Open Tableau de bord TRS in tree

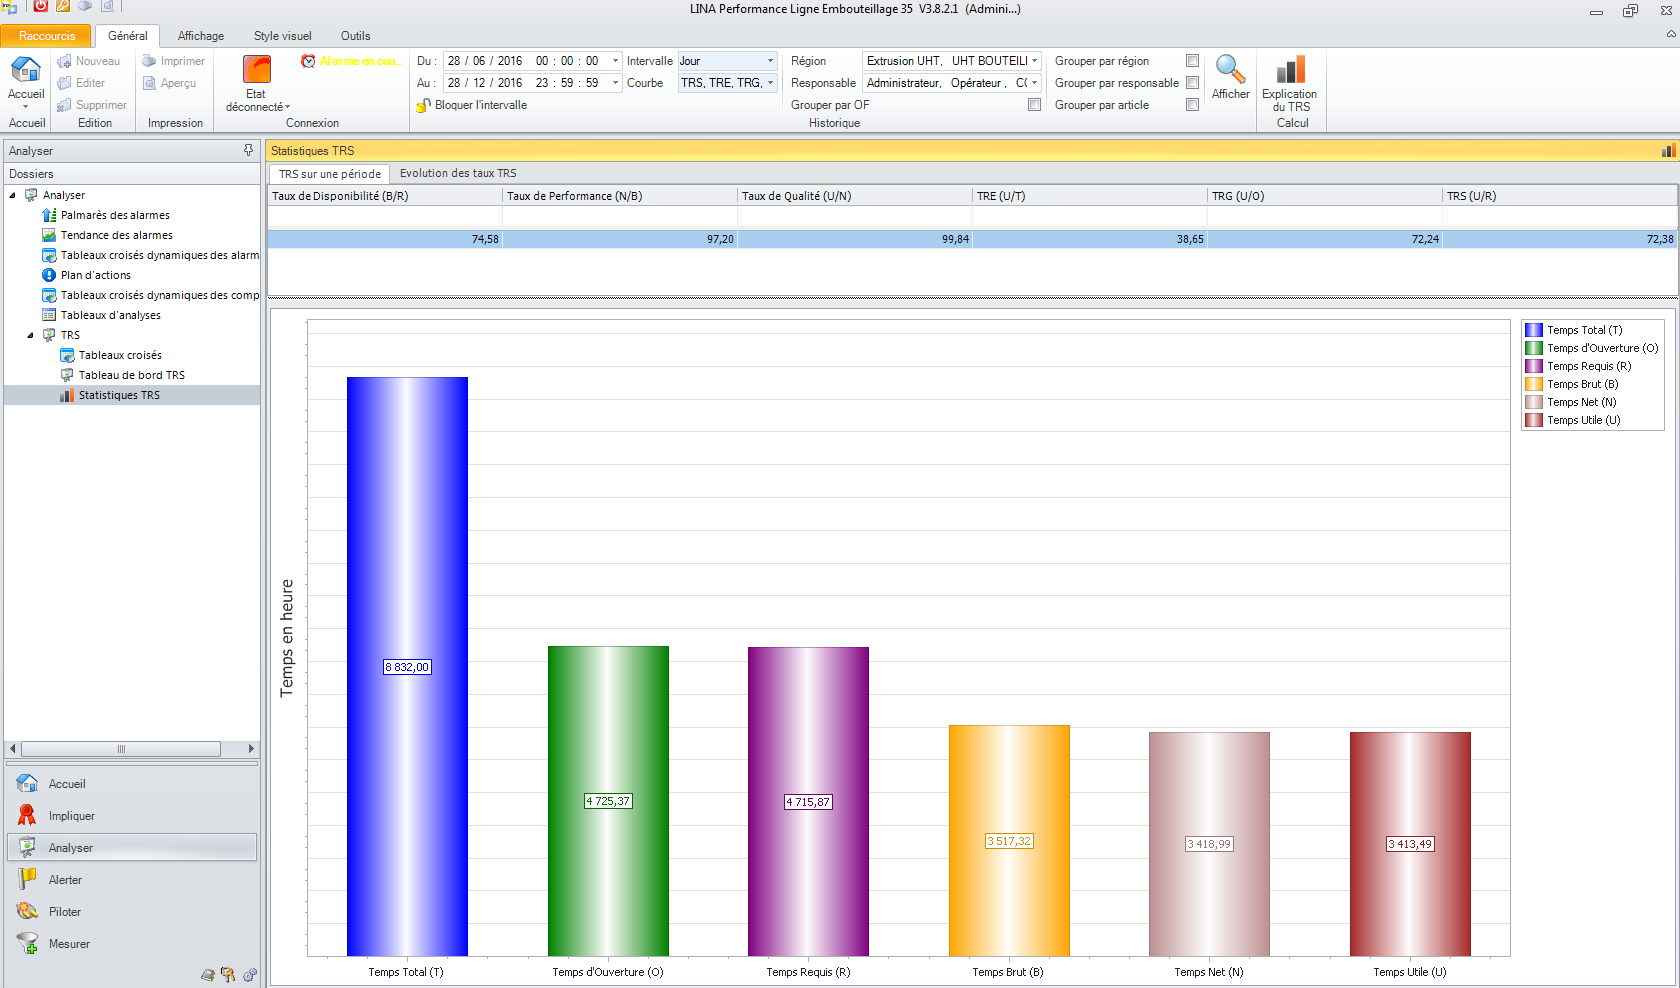coord(132,375)
